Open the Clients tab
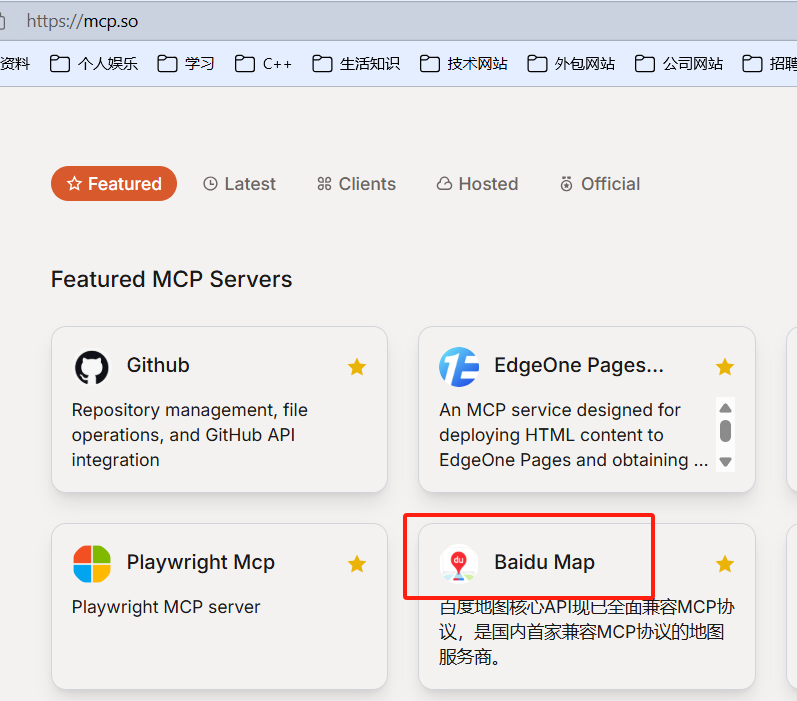Viewport: 797px width, 701px height. tap(356, 184)
